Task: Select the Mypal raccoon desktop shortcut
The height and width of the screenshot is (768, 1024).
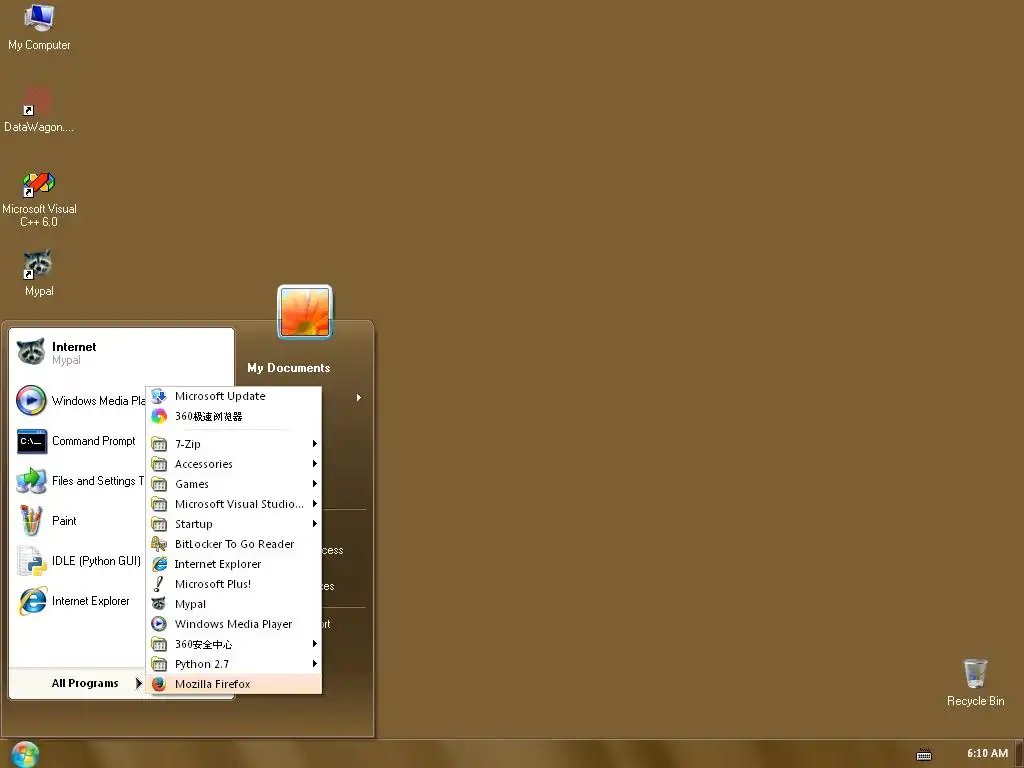Action: (39, 272)
